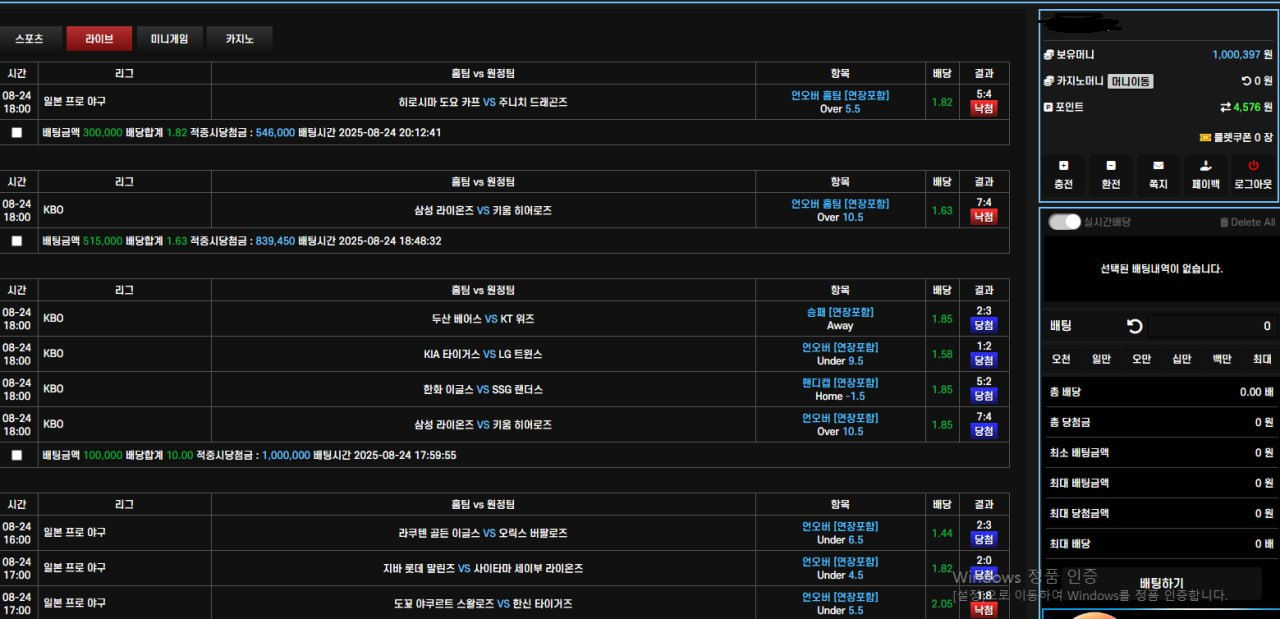Open the 쪽지 message envelope icon

coord(1158,176)
